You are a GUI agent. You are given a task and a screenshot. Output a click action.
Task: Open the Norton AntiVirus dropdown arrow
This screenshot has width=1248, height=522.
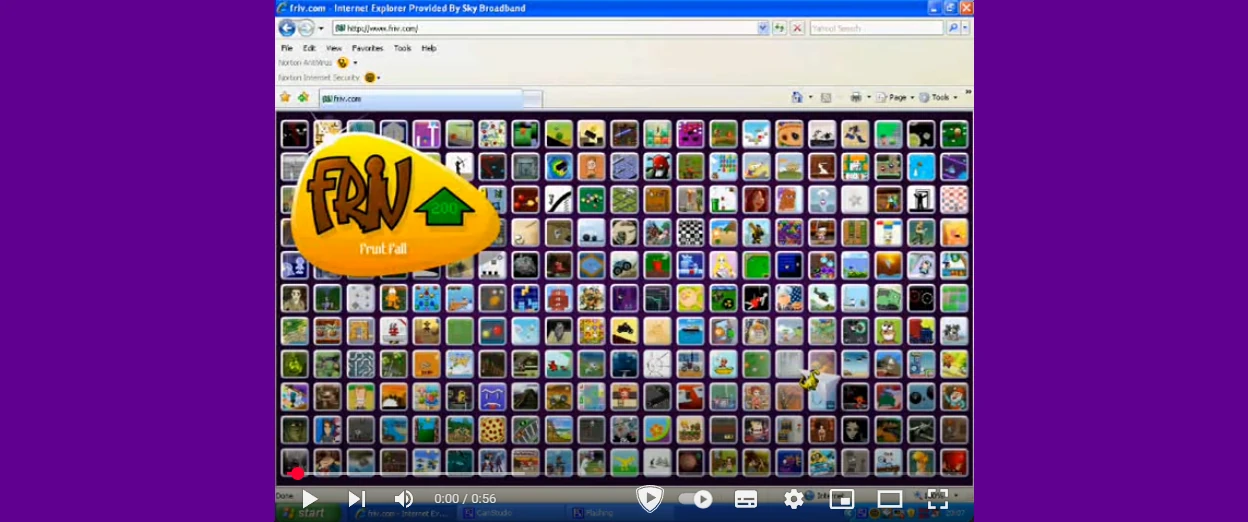coord(355,63)
